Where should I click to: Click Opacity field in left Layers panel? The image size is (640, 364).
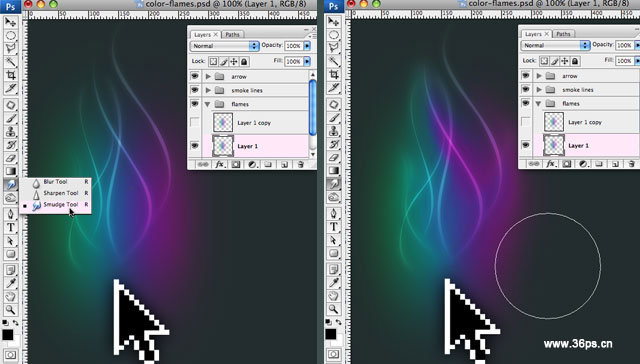tap(293, 46)
